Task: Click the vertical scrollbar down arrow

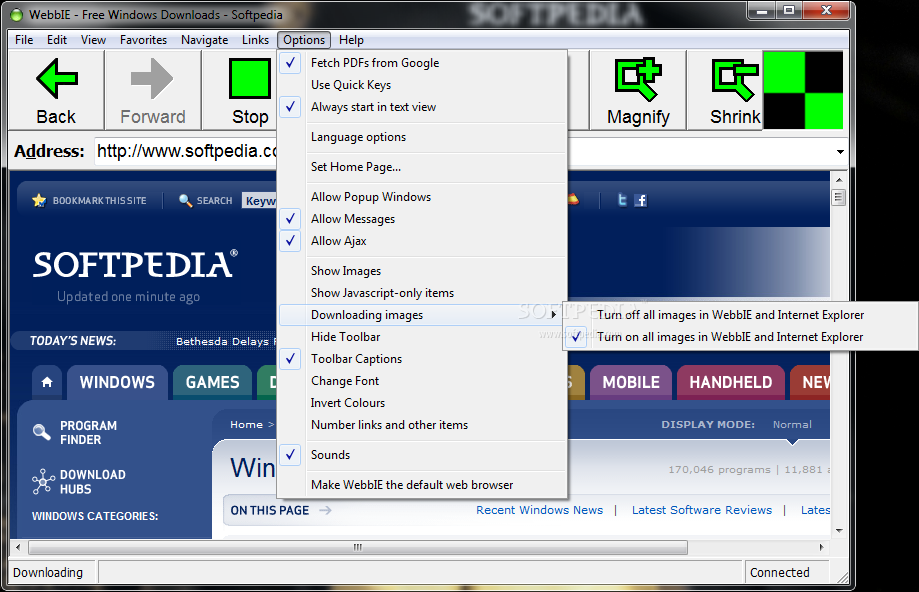Action: (x=839, y=530)
